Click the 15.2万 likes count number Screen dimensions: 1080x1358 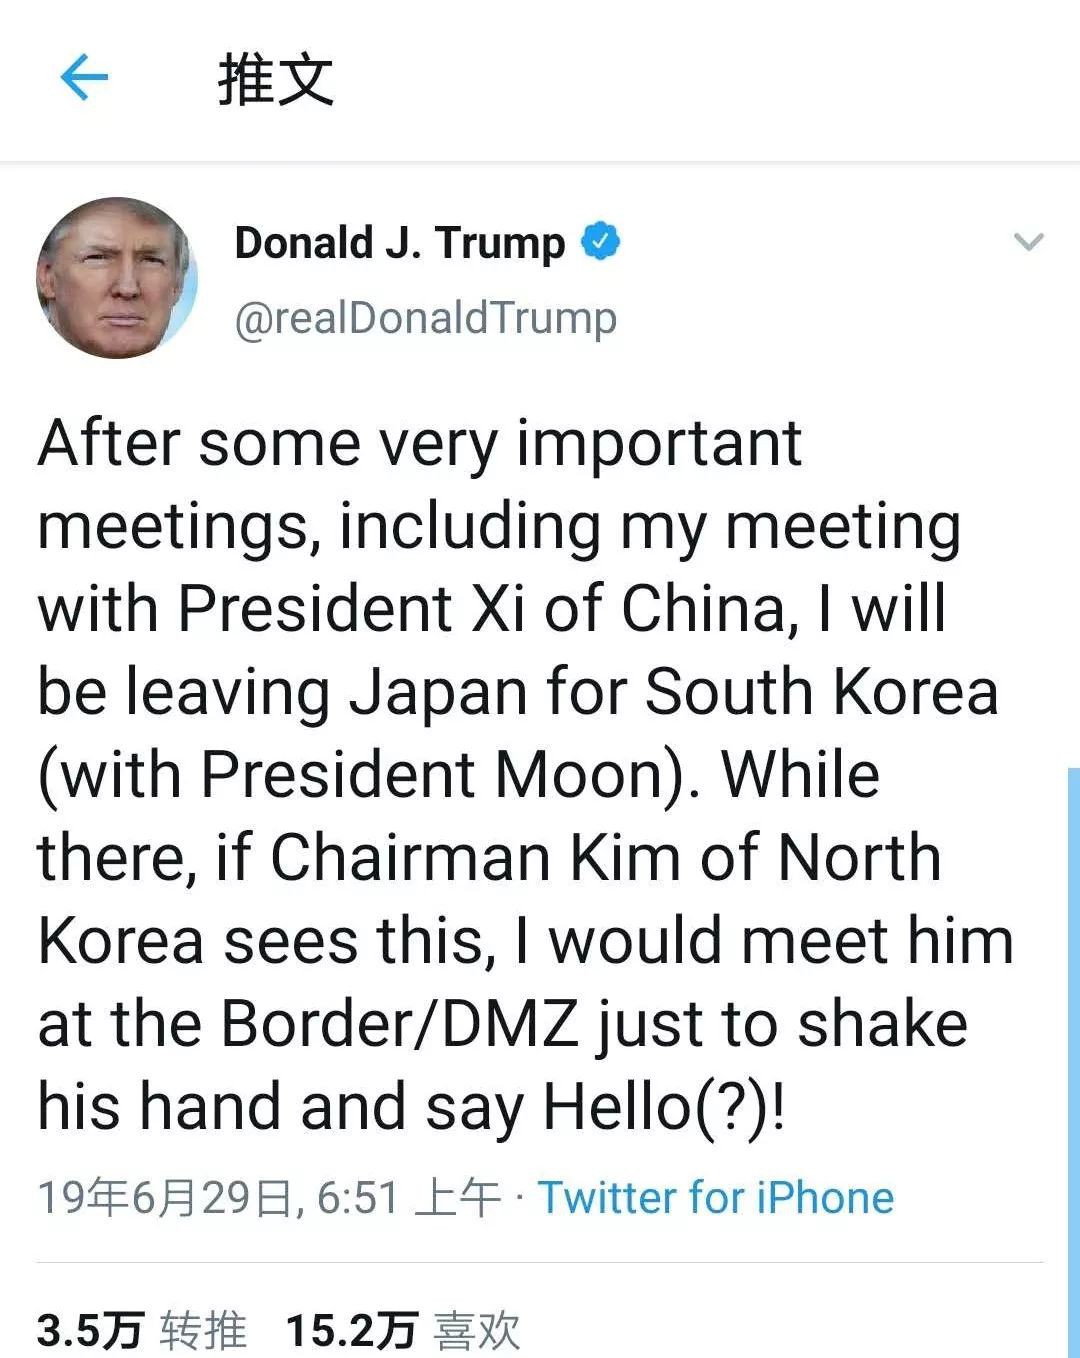point(350,1331)
